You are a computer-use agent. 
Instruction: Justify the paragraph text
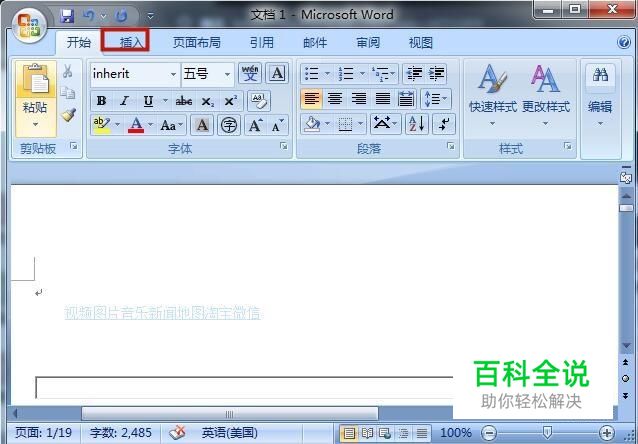[382, 99]
